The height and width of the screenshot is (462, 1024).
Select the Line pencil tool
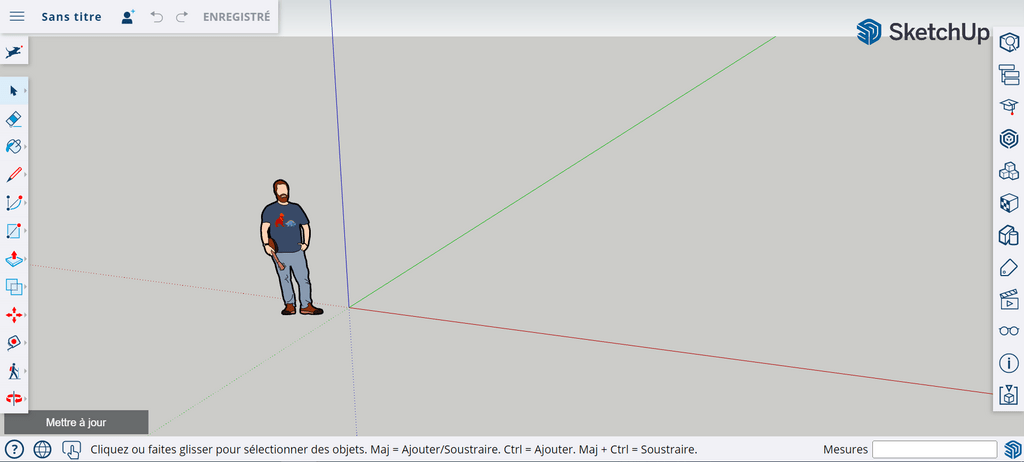click(x=13, y=174)
